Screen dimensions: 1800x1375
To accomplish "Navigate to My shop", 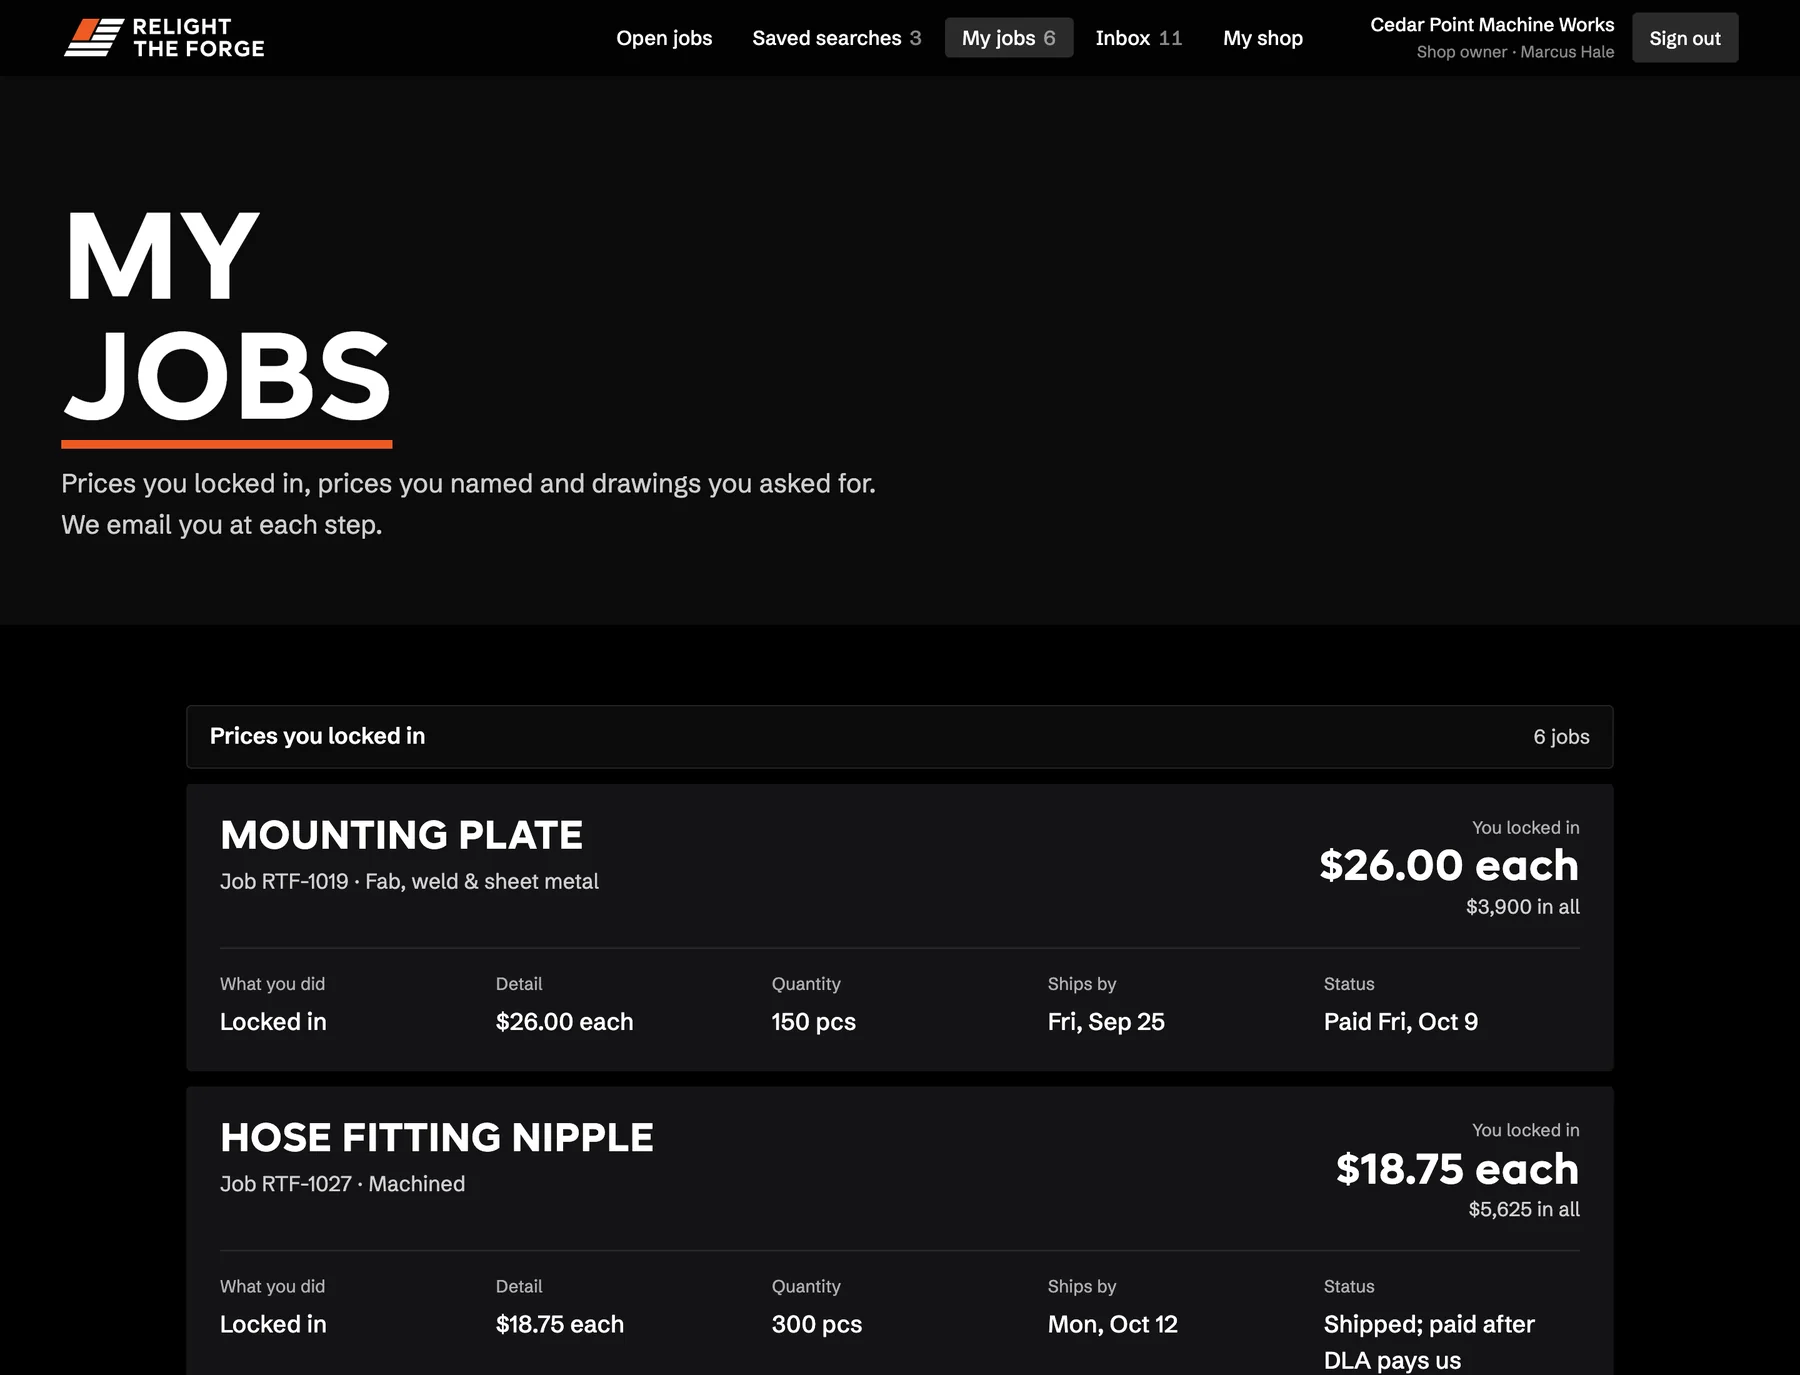I will [1262, 38].
